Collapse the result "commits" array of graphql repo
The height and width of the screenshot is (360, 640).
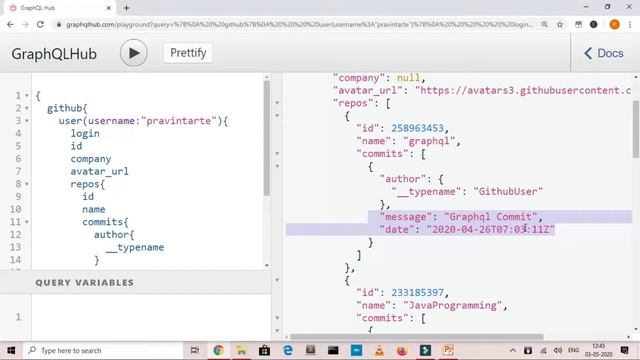point(277,154)
